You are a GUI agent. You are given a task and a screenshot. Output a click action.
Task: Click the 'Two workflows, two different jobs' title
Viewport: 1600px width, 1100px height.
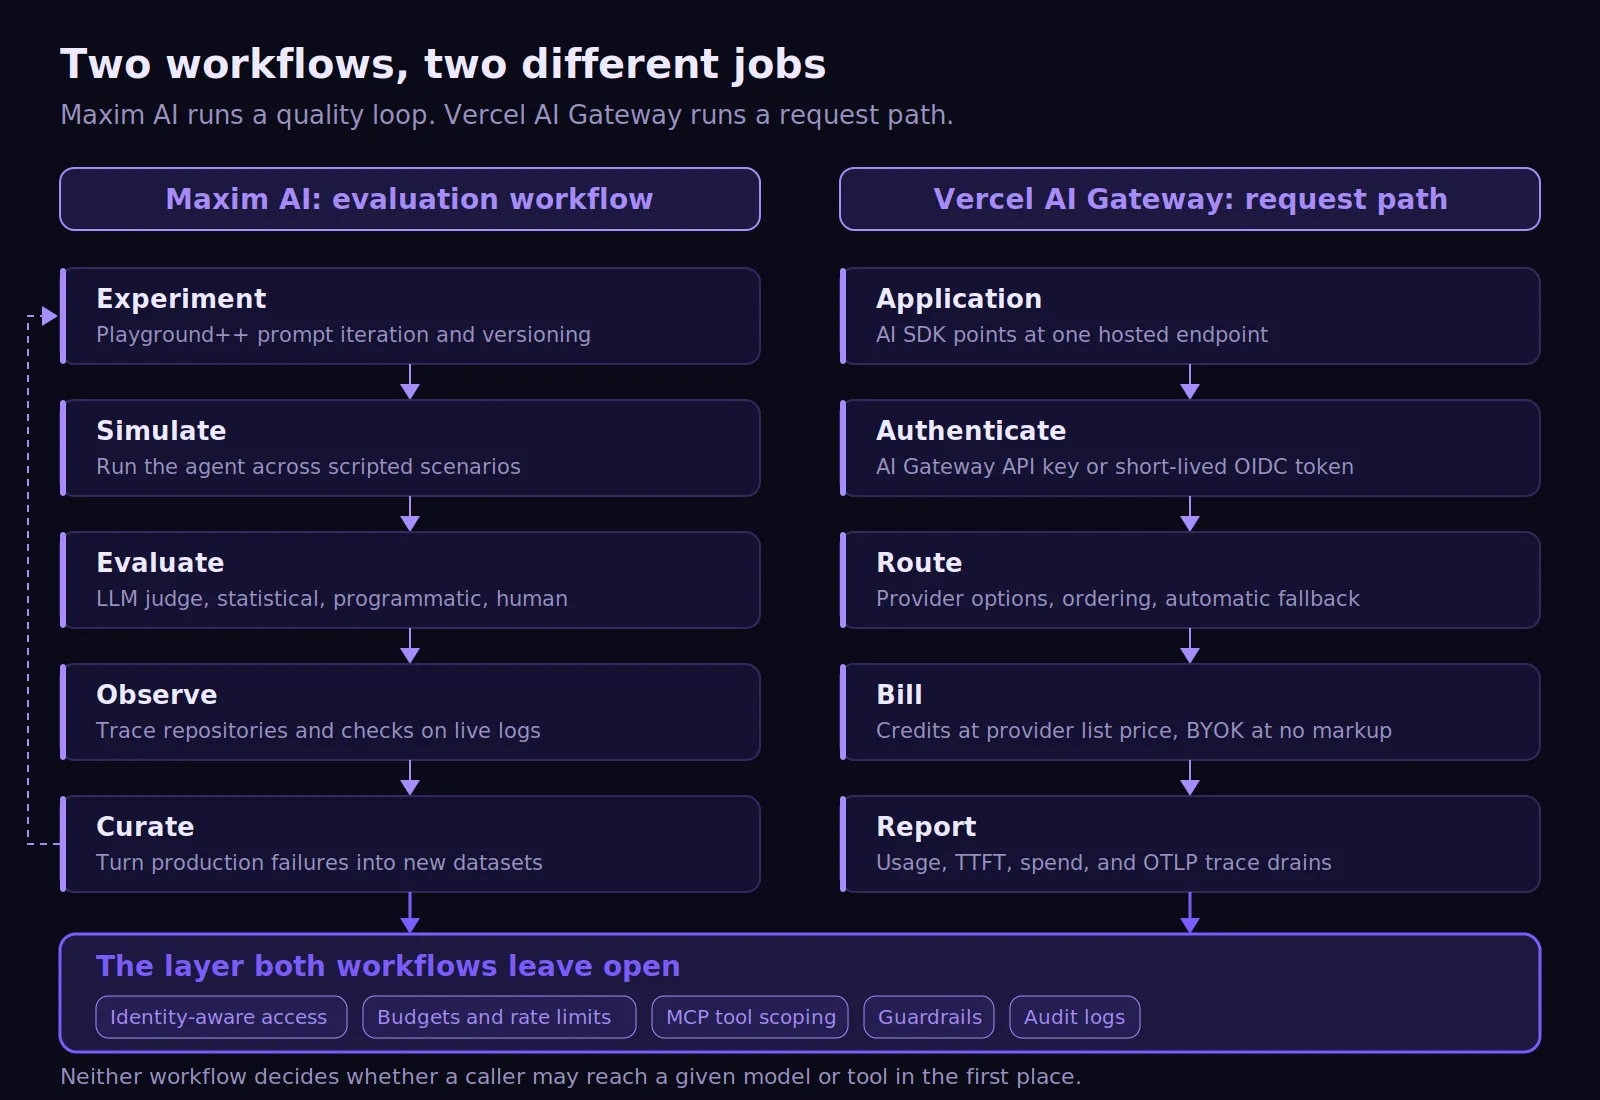[x=443, y=64]
